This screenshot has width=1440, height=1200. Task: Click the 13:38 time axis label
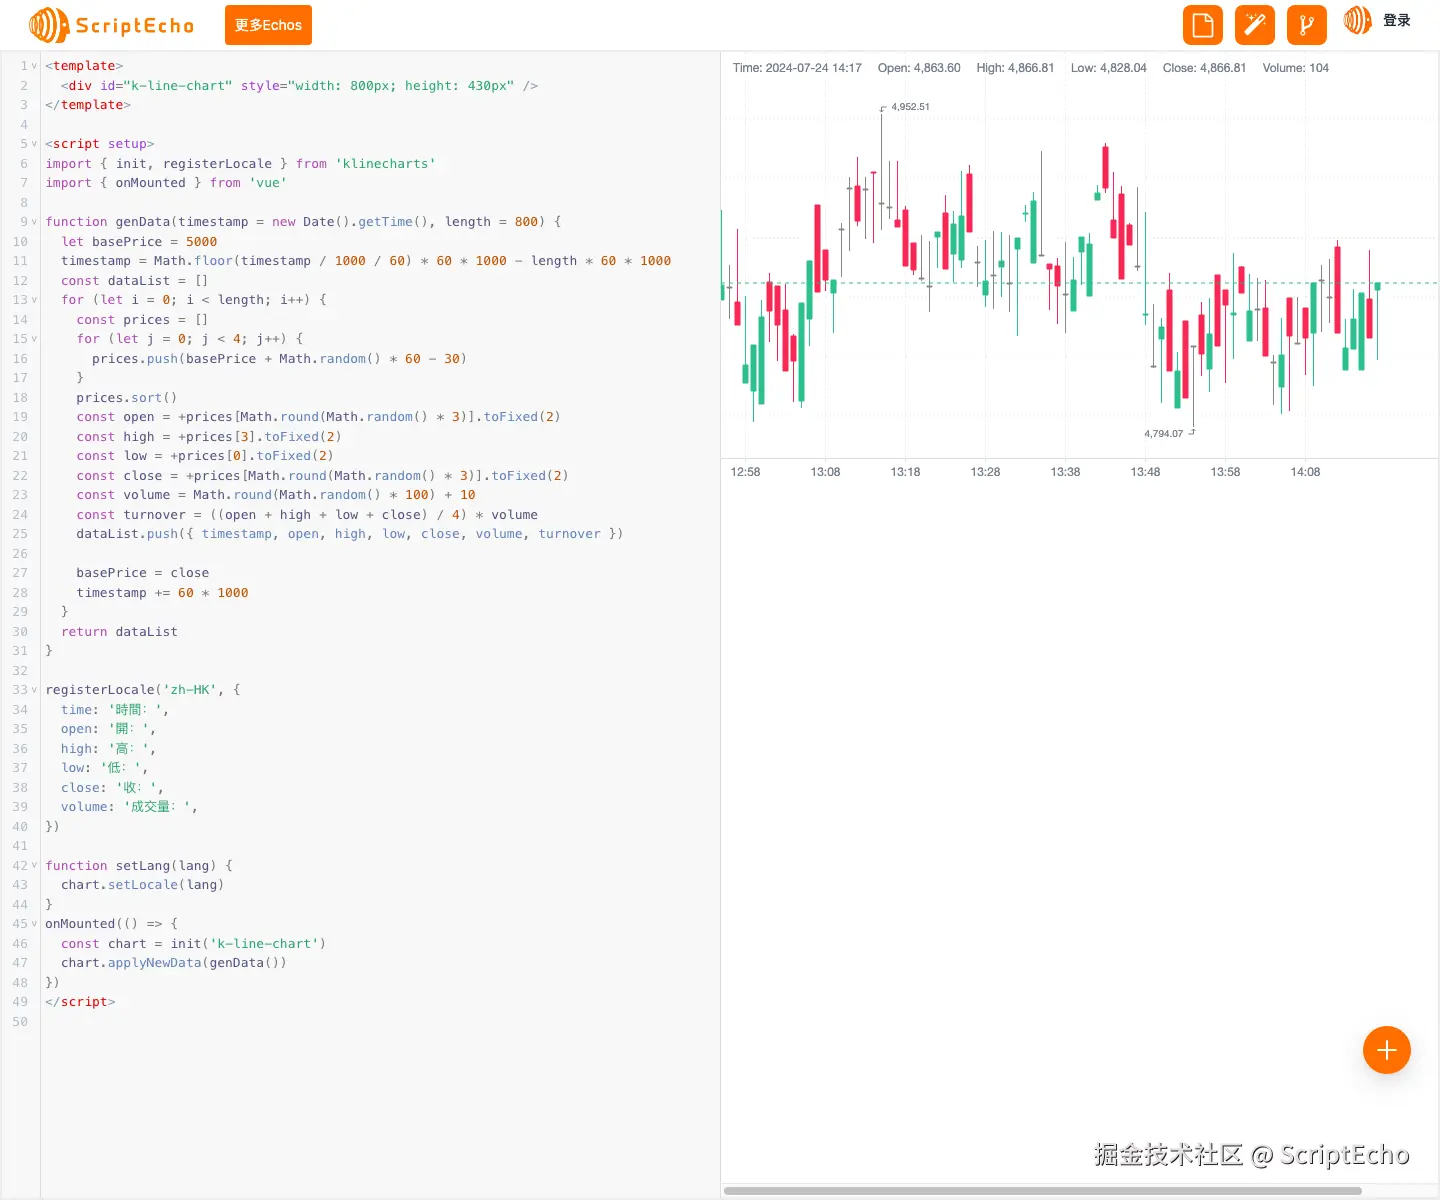(1065, 472)
